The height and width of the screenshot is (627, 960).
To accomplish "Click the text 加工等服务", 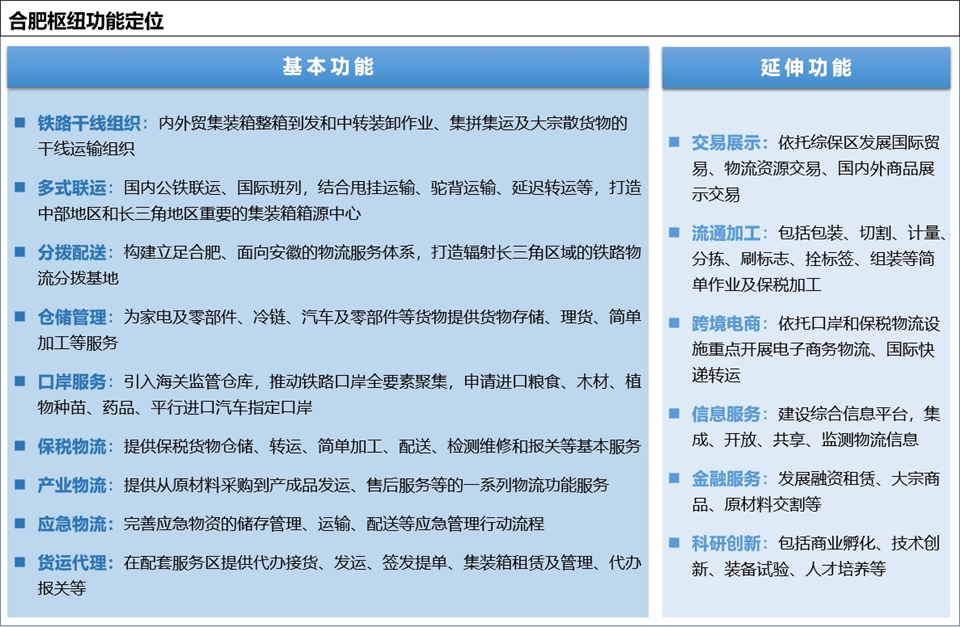I will (78, 343).
